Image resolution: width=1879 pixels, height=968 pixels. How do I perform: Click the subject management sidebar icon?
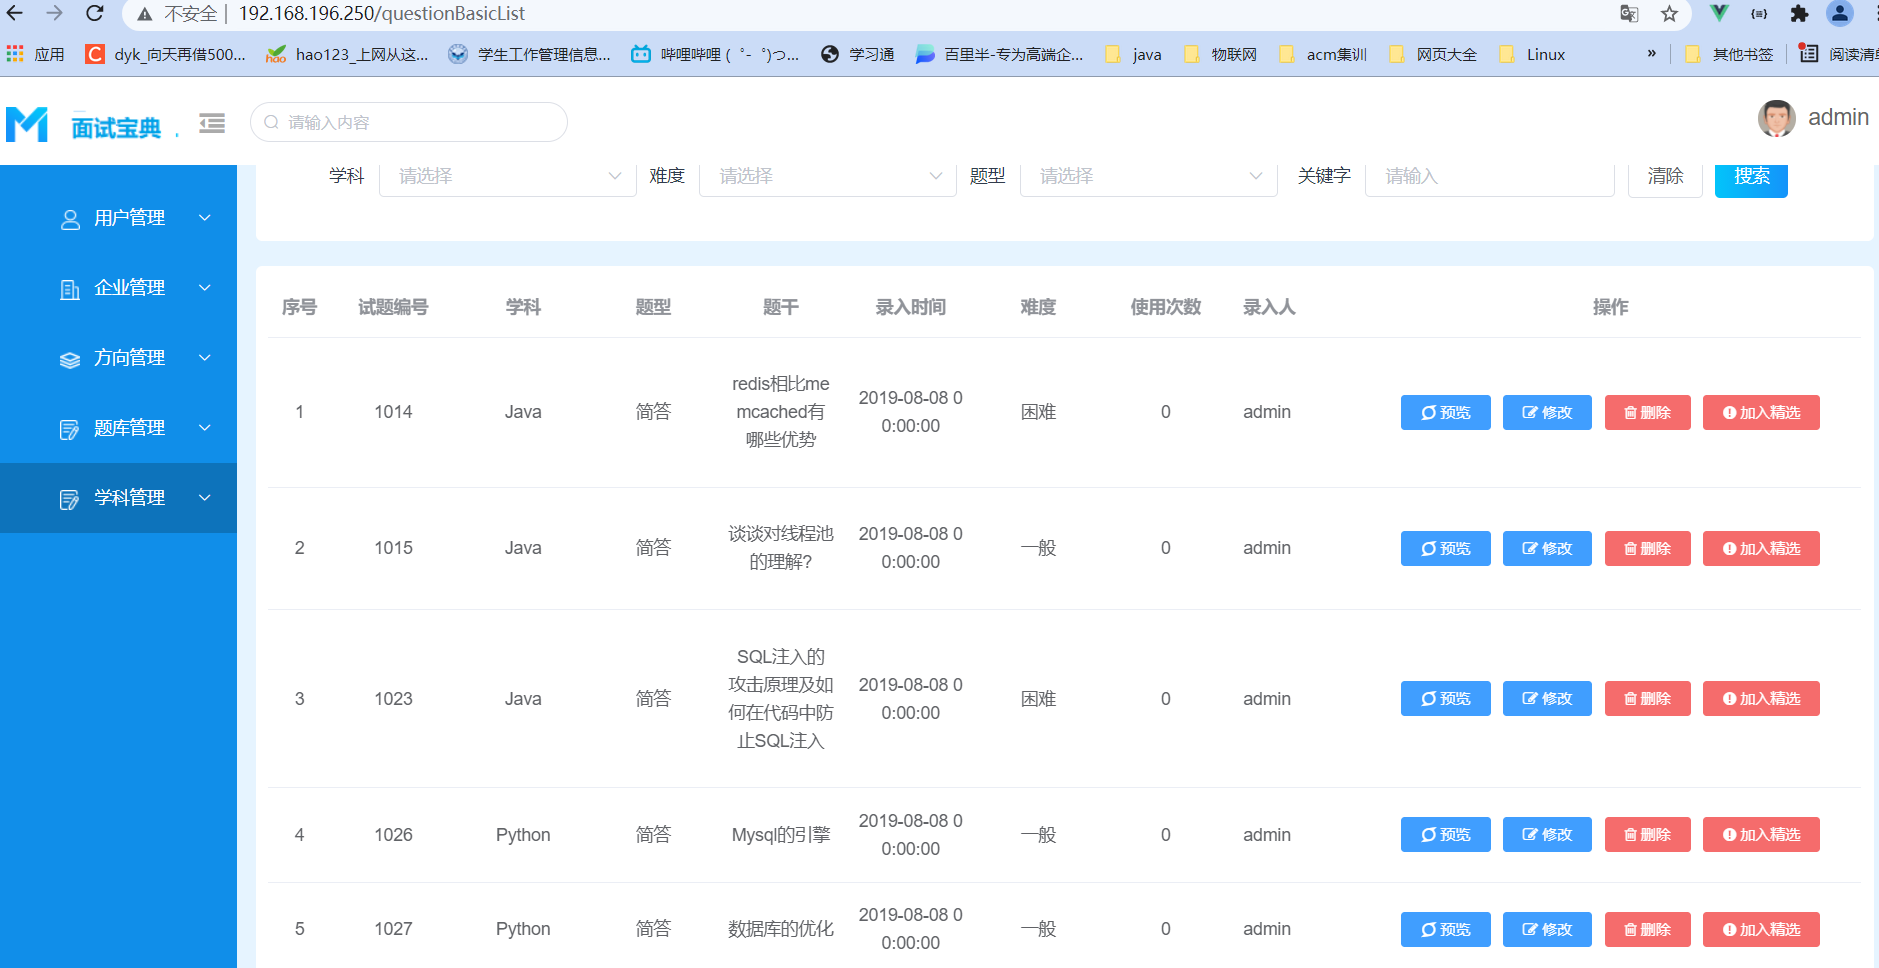(x=70, y=499)
